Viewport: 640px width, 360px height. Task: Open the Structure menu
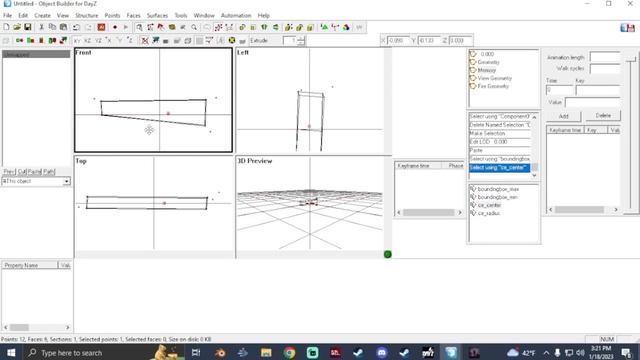point(87,15)
